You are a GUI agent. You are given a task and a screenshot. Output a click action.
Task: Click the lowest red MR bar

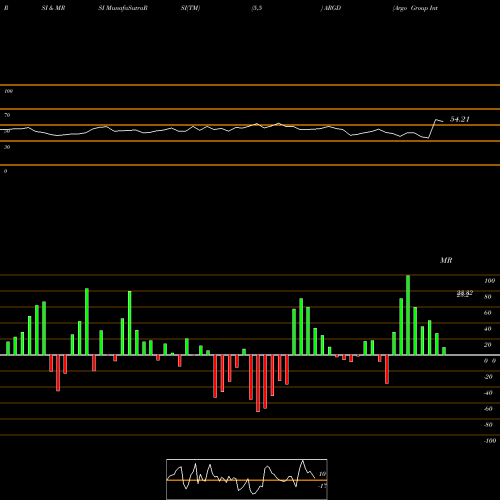258,383
